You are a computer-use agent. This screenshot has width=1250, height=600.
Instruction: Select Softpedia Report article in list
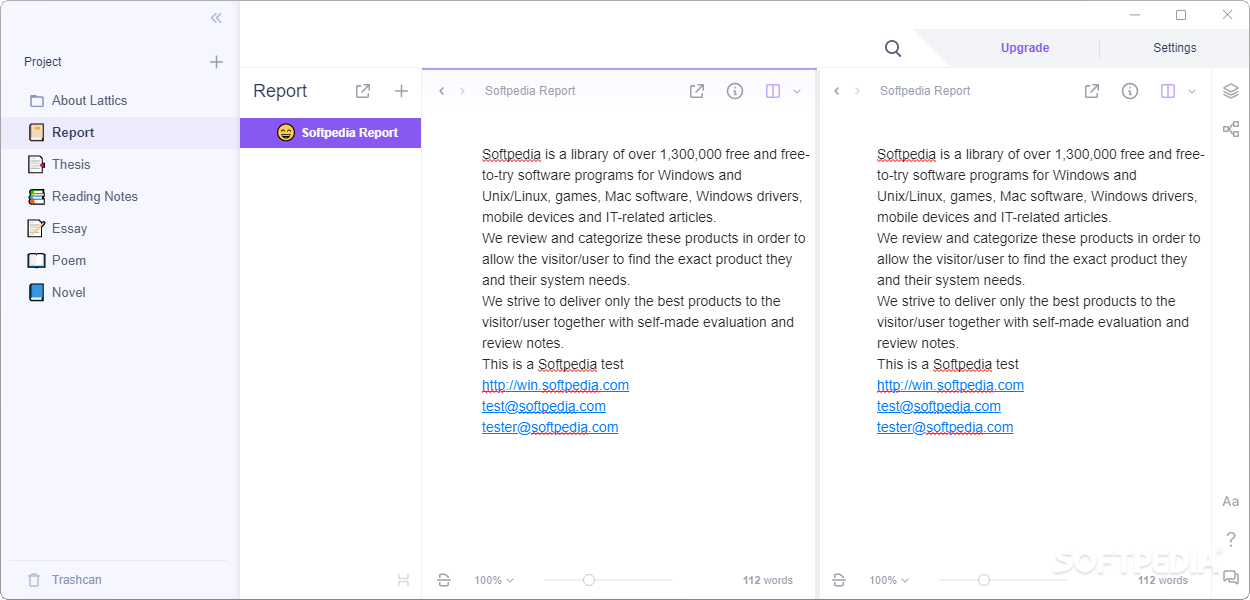pyautogui.click(x=330, y=133)
